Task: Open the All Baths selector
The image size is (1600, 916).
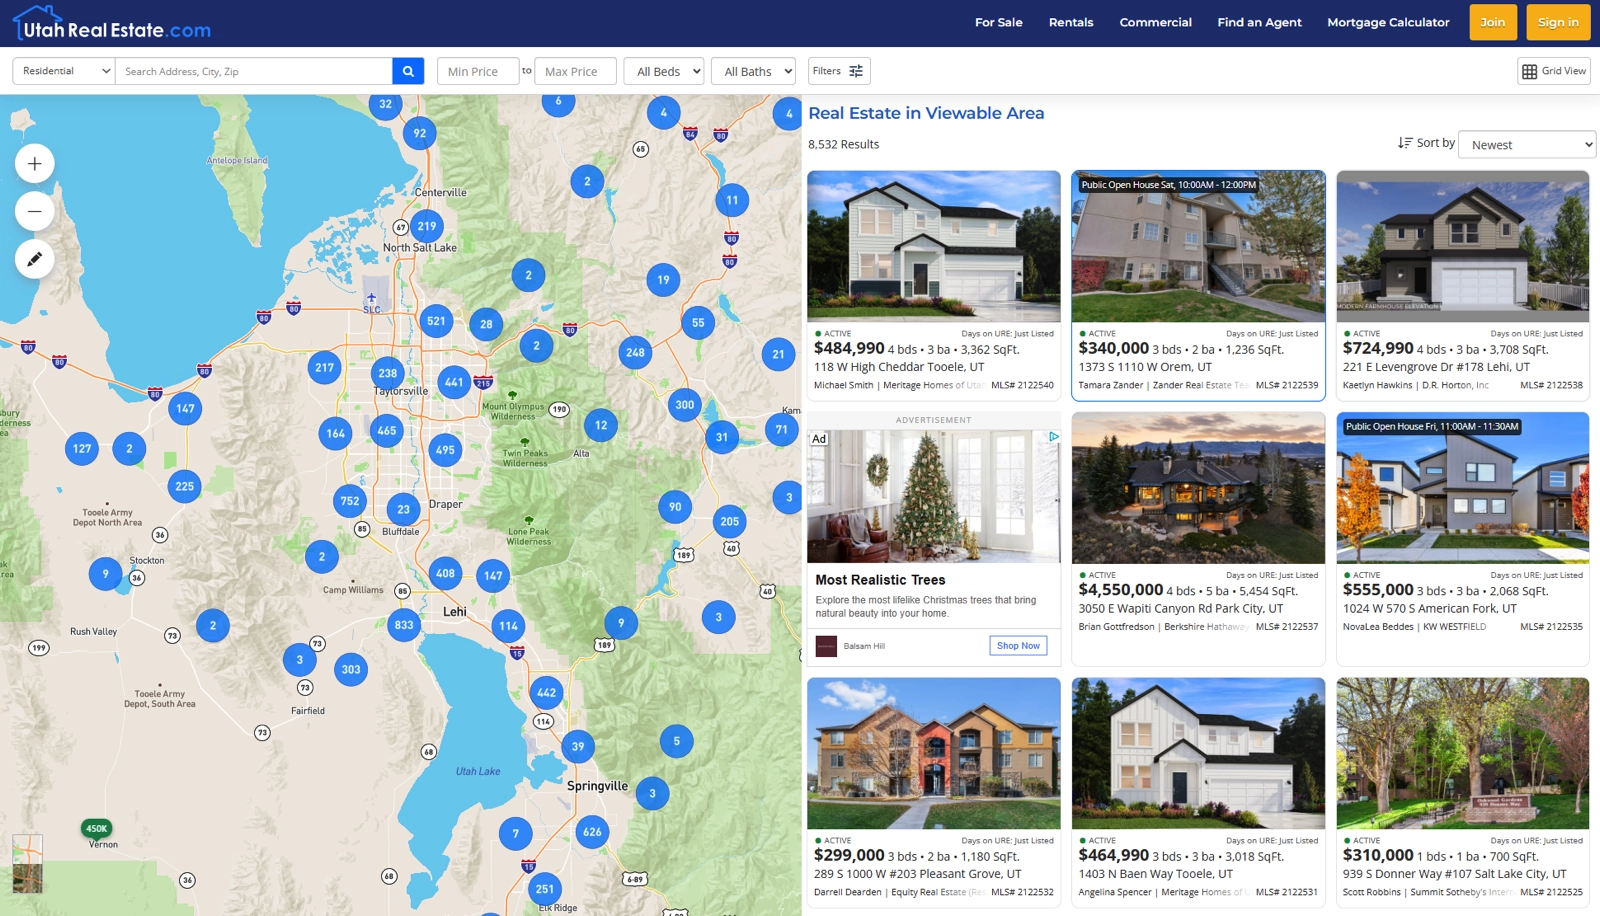Action: click(753, 71)
